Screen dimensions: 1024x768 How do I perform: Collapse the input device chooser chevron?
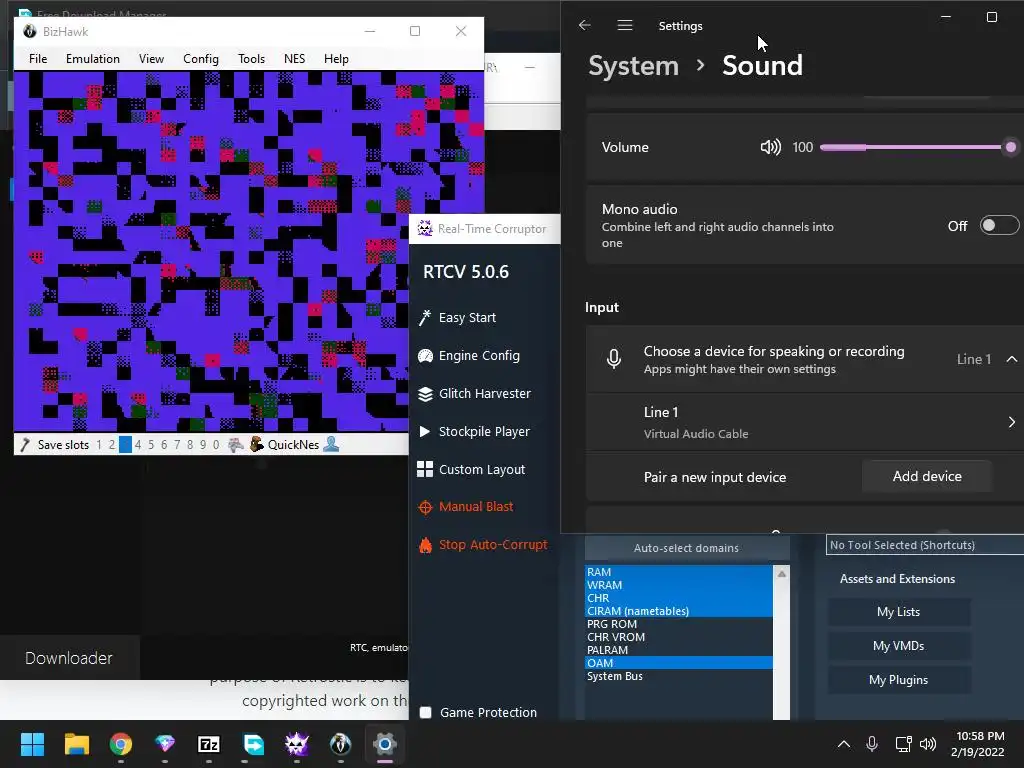point(1012,359)
